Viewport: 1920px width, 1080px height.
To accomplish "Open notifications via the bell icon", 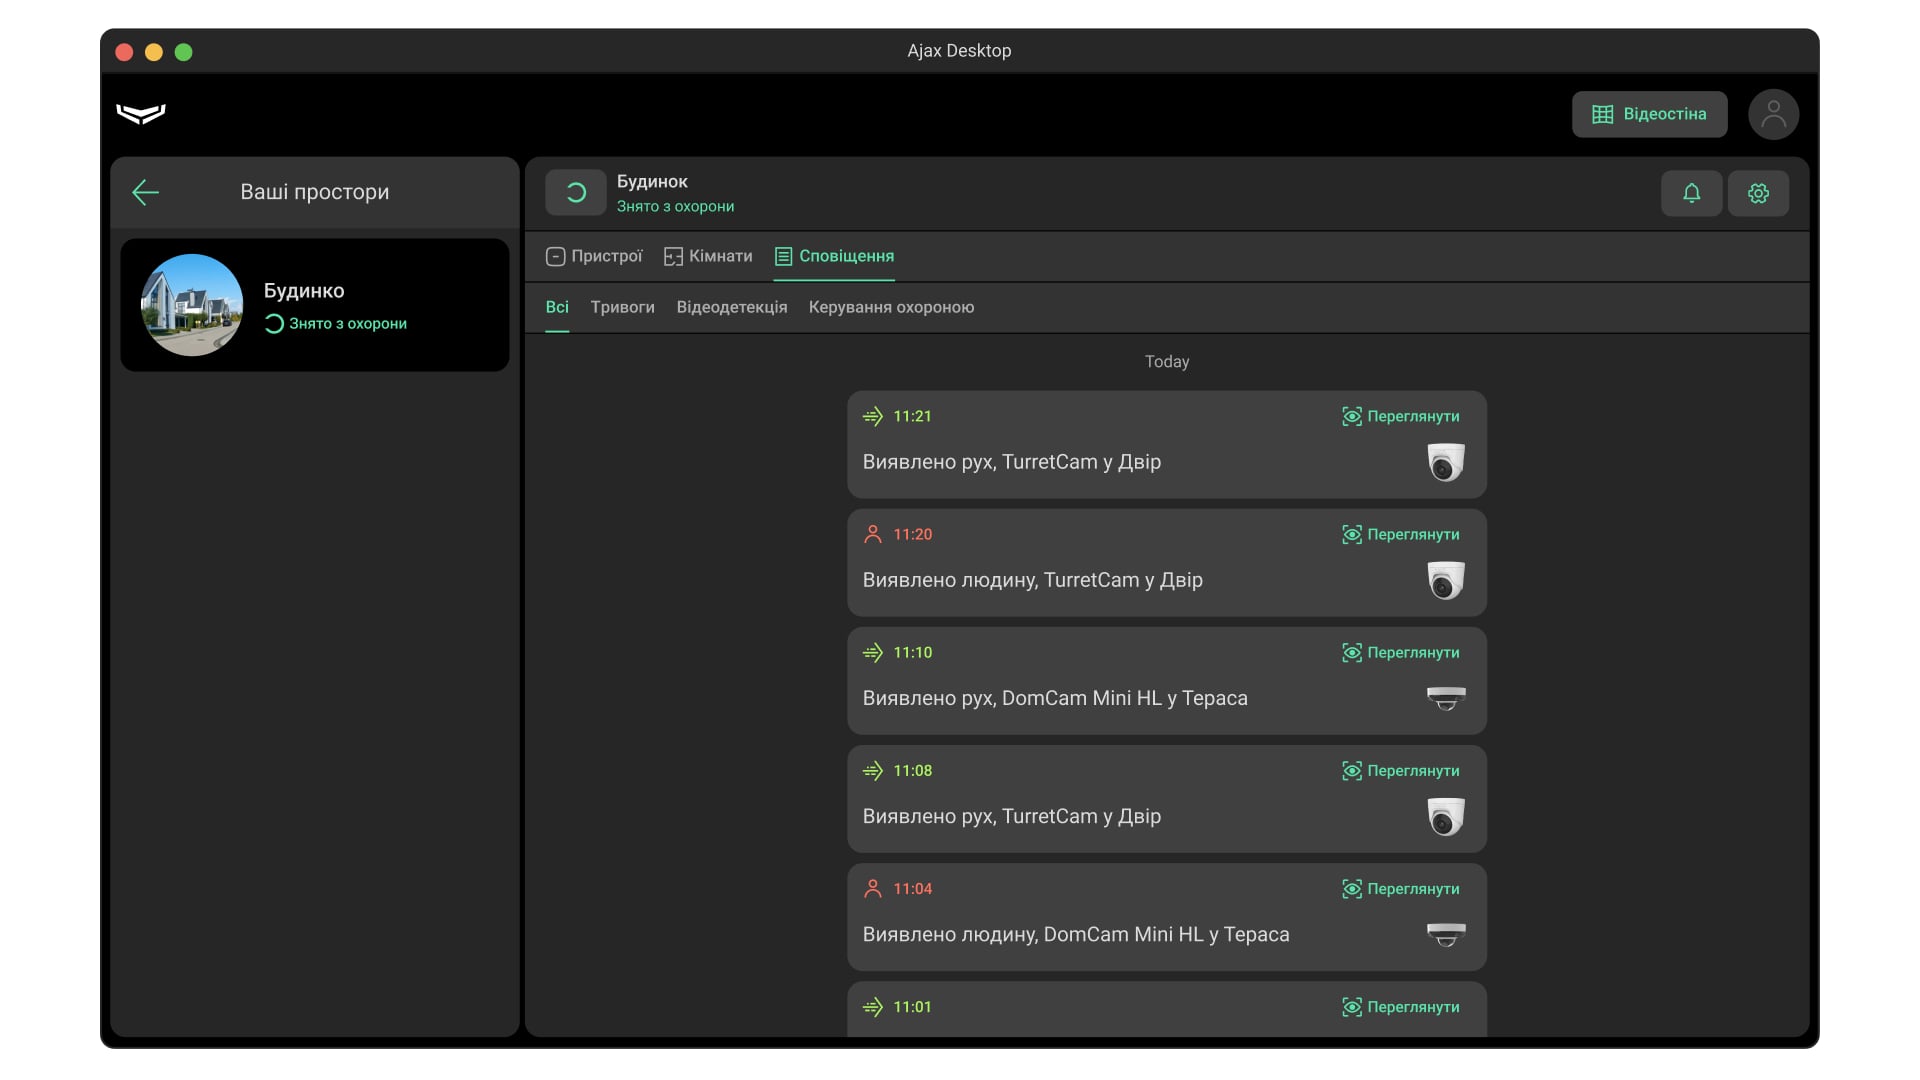I will coord(1691,193).
